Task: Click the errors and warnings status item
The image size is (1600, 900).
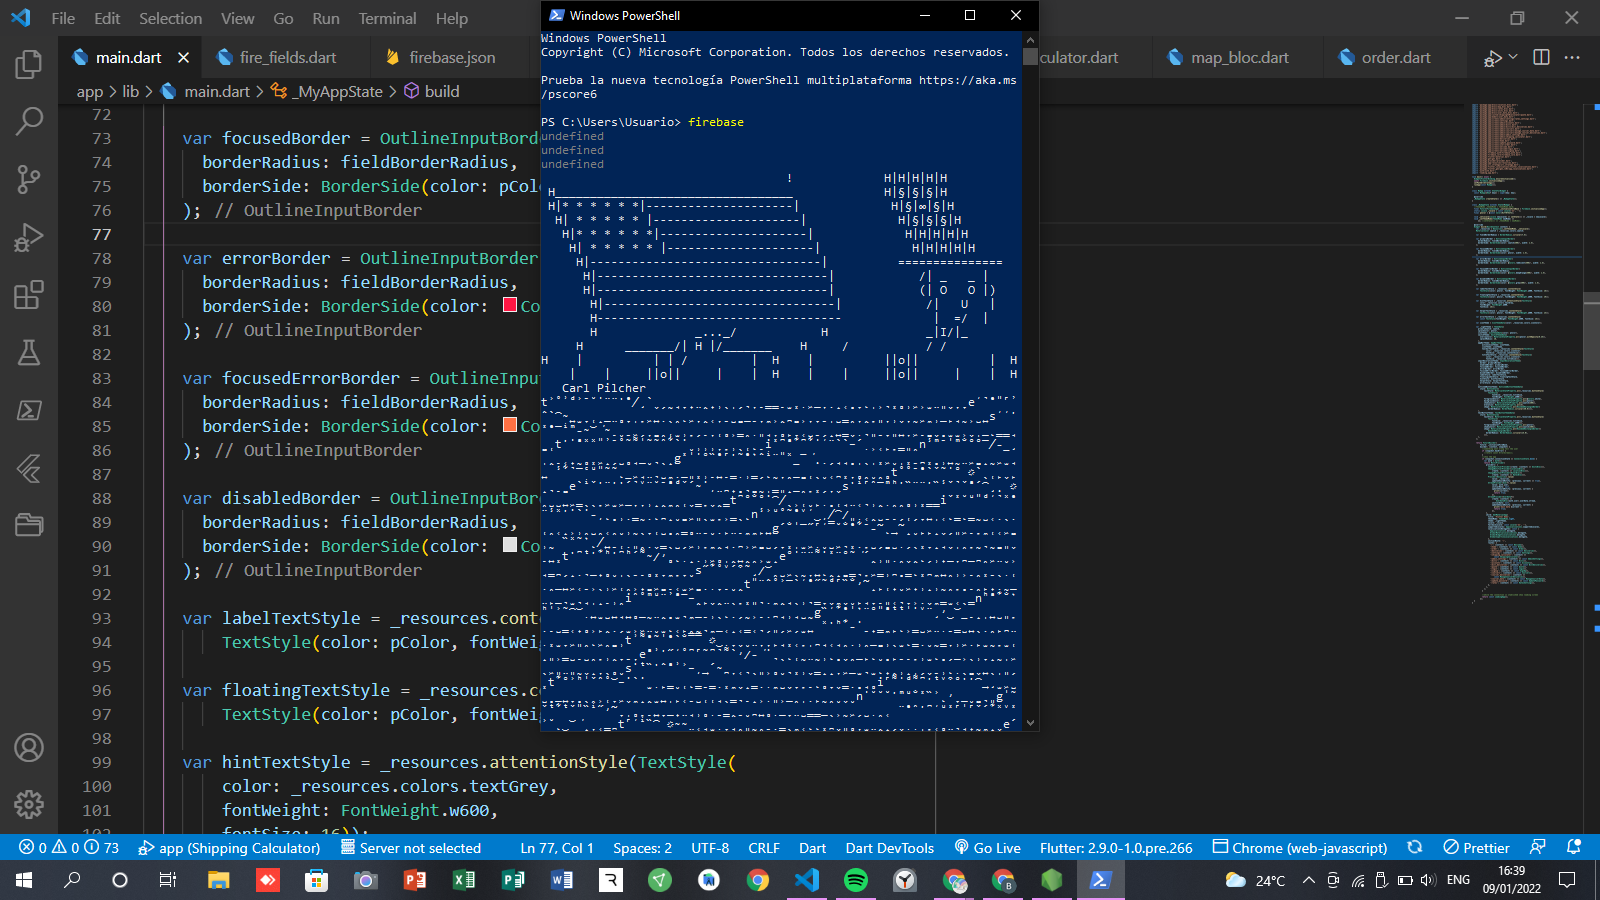Action: [x=69, y=848]
